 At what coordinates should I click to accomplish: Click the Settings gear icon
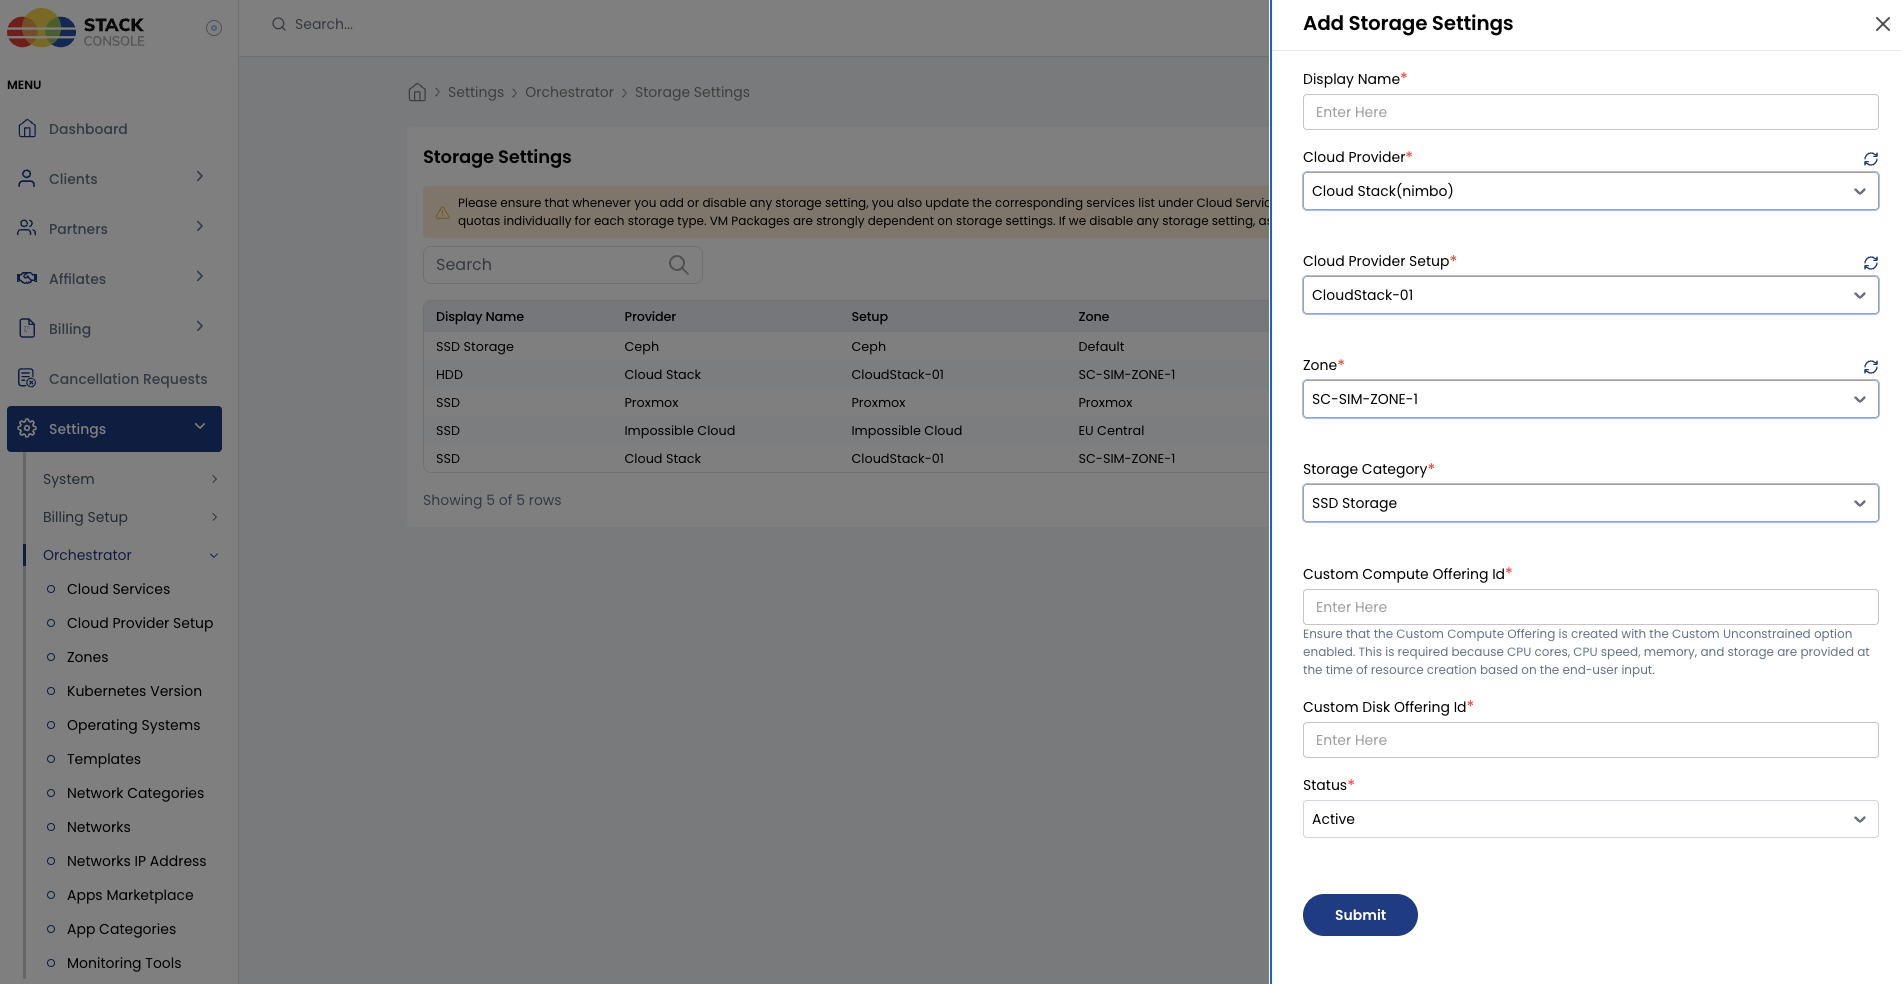tap(28, 428)
